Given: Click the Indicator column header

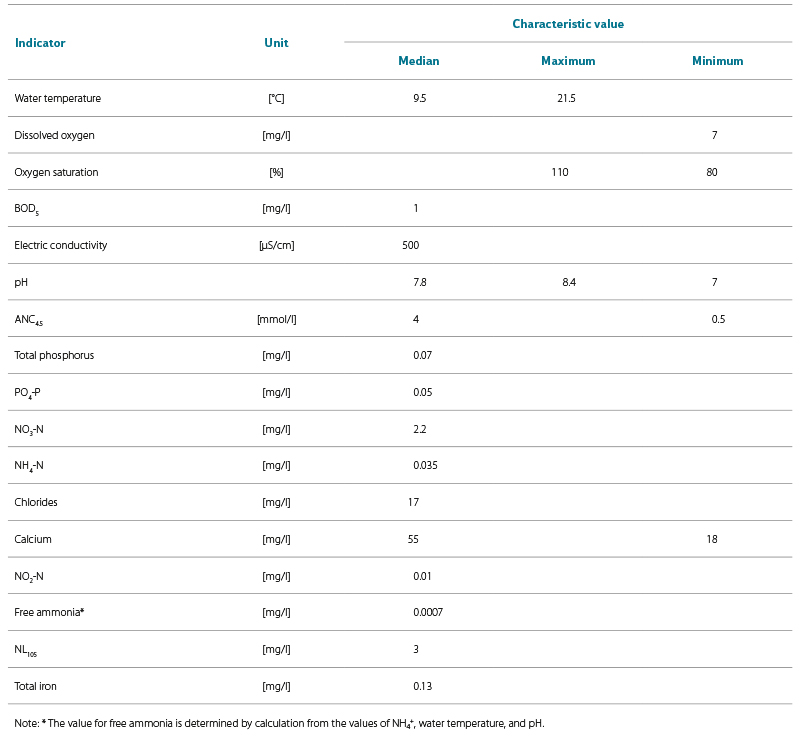Looking at the screenshot, I should tap(40, 43).
